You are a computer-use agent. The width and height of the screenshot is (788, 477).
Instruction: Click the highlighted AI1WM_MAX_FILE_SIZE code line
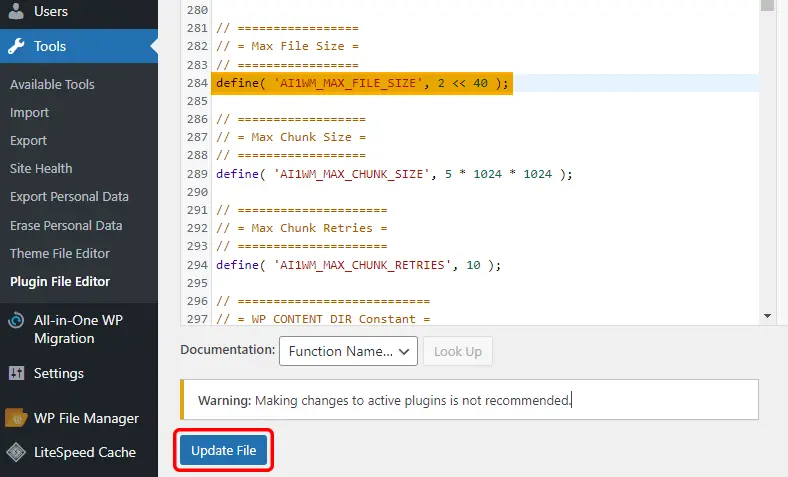pyautogui.click(x=362, y=84)
